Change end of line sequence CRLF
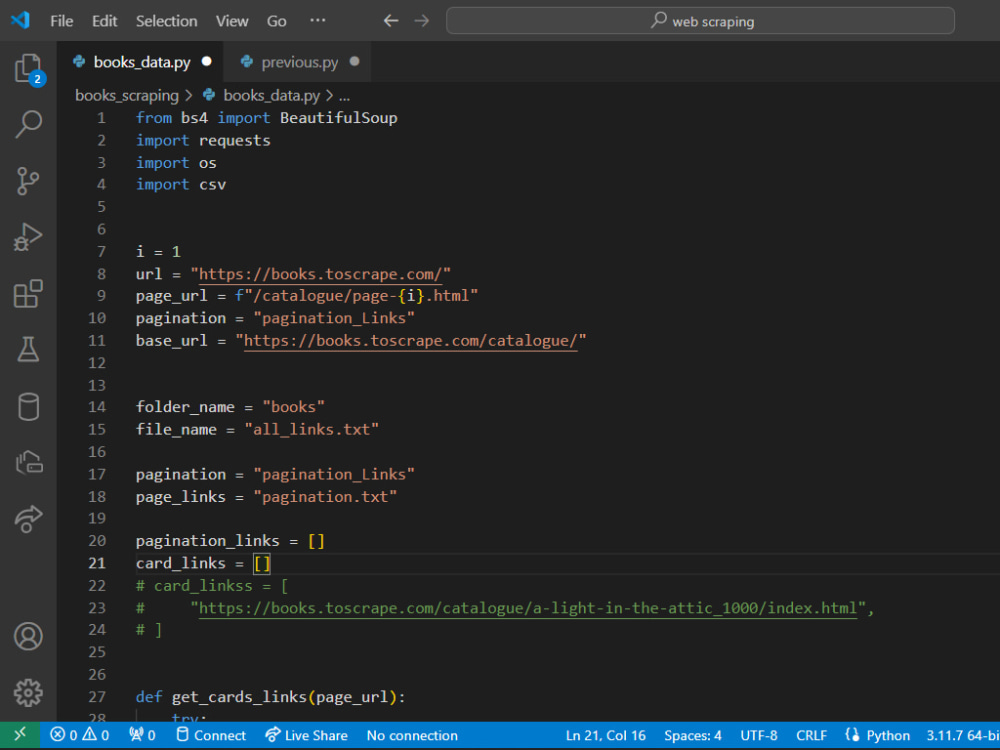Image resolution: width=1000 pixels, height=750 pixels. pyautogui.click(x=811, y=735)
